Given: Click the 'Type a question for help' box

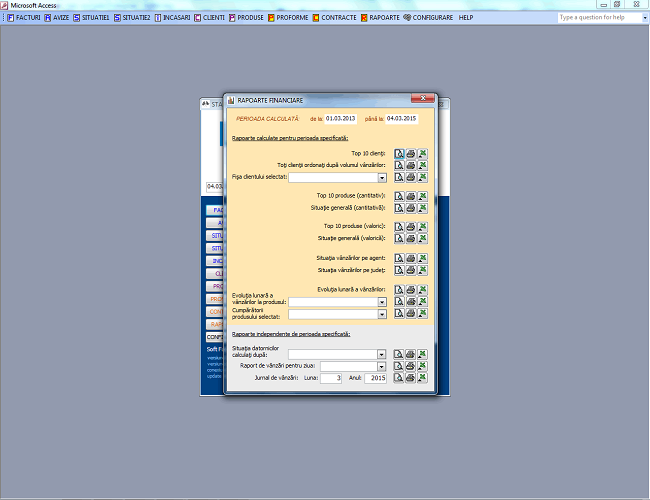Looking at the screenshot, I should click(x=599, y=18).
